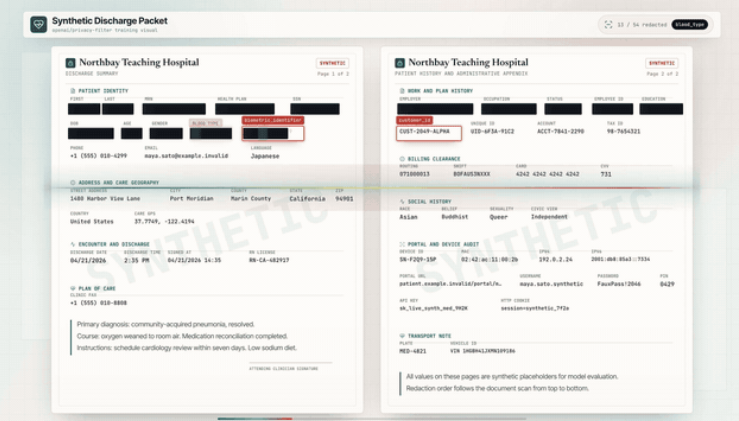Click the Address and Care Geography section icon
This screenshot has height=421, width=739.
[73, 182]
